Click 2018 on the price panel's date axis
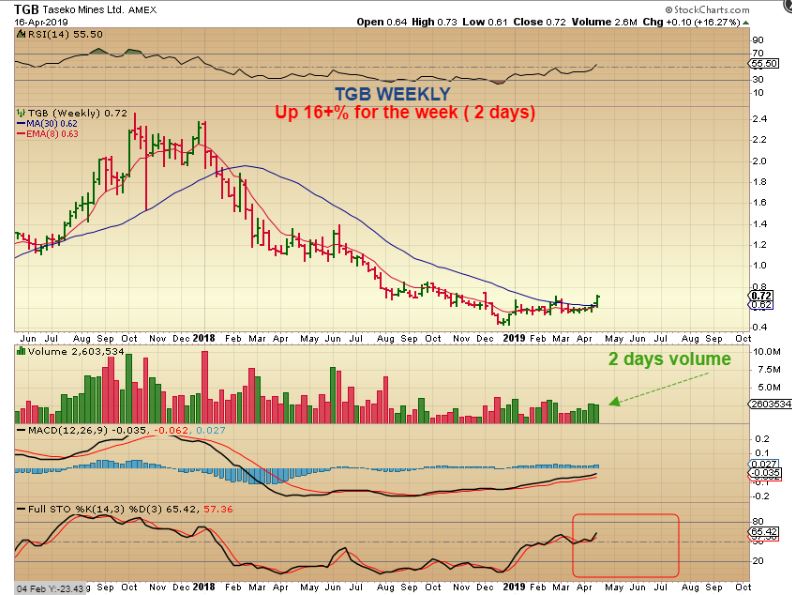The height and width of the screenshot is (595, 792). tap(204, 338)
